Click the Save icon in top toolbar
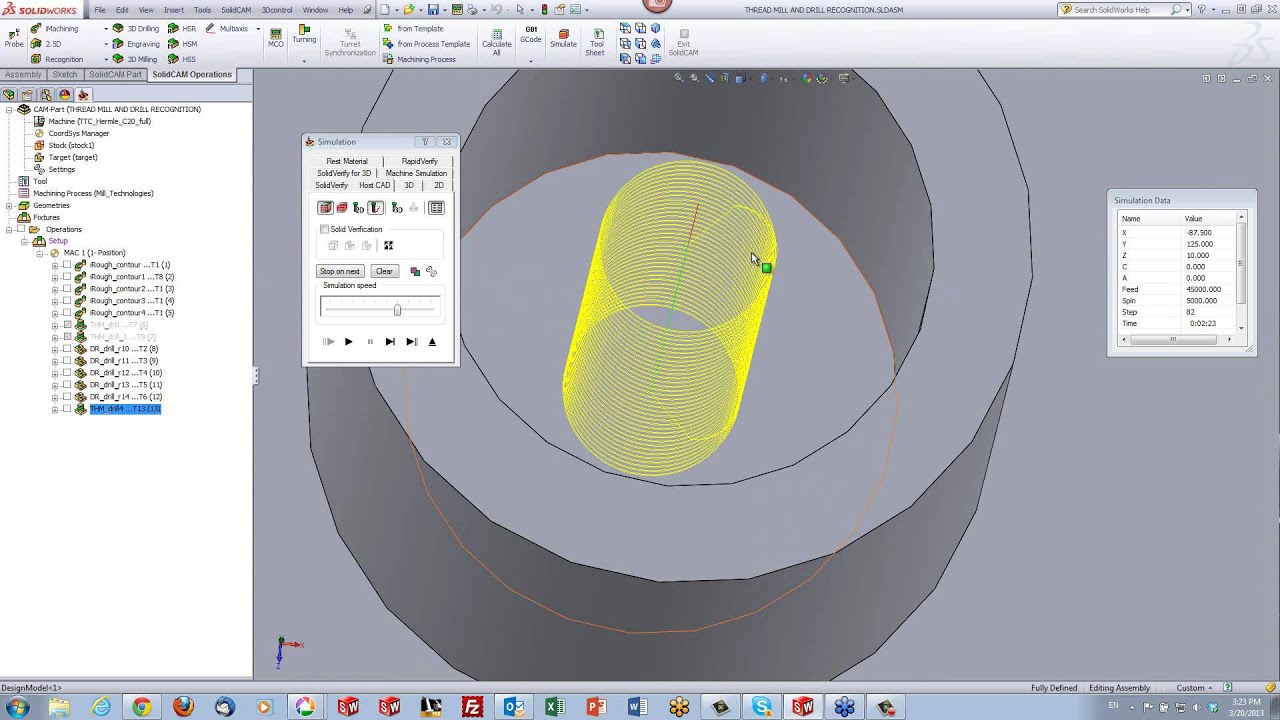 pos(433,10)
